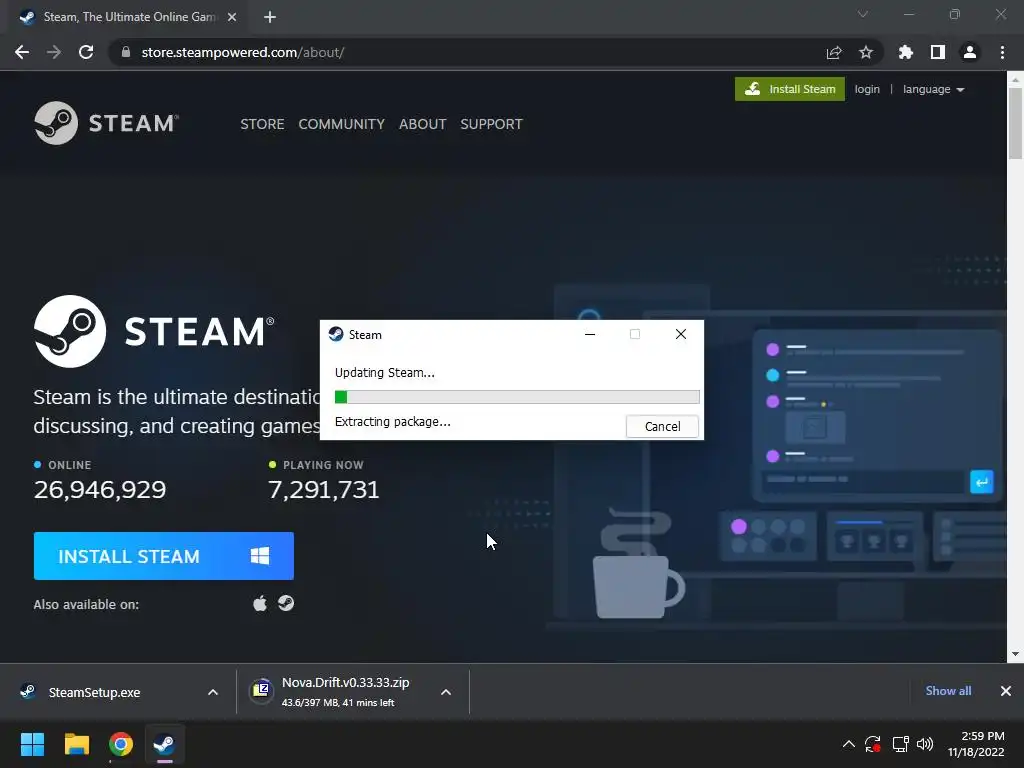Viewport: 1024px width, 768px height.
Task: Show hidden system tray icons
Action: pyautogui.click(x=848, y=744)
